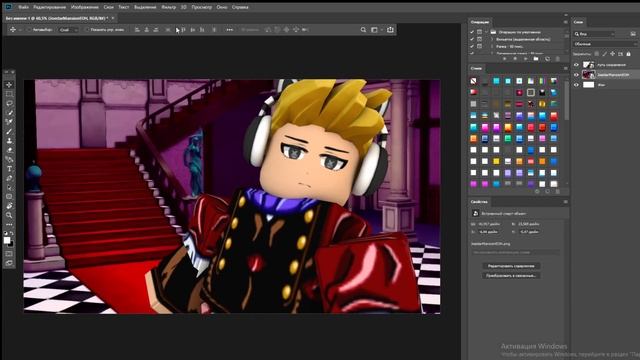Screen dimensions: 640x360
Task: Select the Фон layer thumbnail
Action: point(589,85)
